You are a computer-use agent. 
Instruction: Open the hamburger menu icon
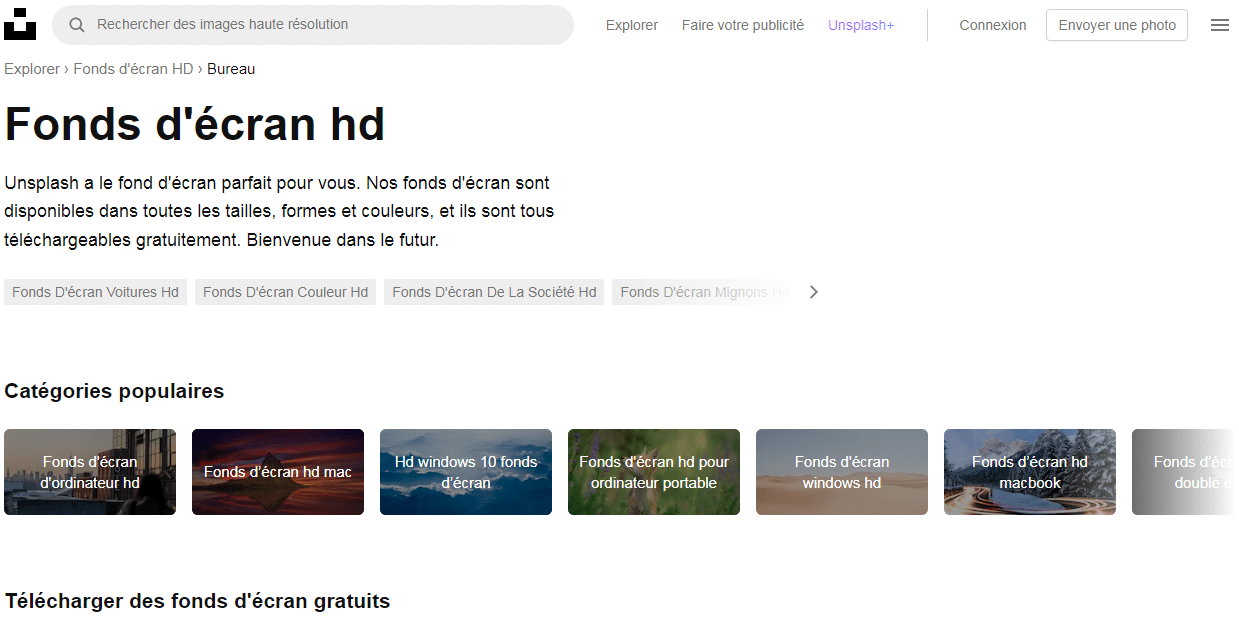click(1219, 25)
